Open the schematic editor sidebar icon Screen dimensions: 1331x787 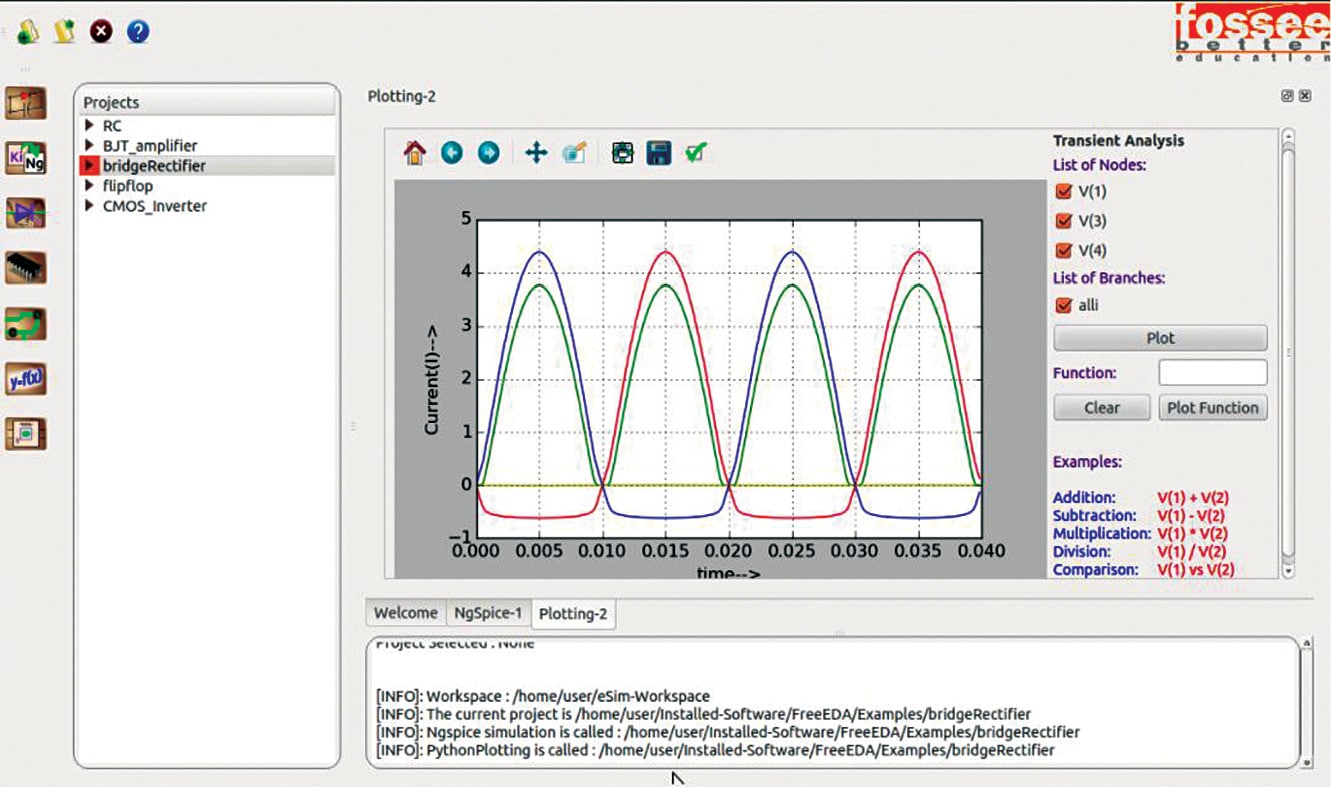pyautogui.click(x=26, y=102)
